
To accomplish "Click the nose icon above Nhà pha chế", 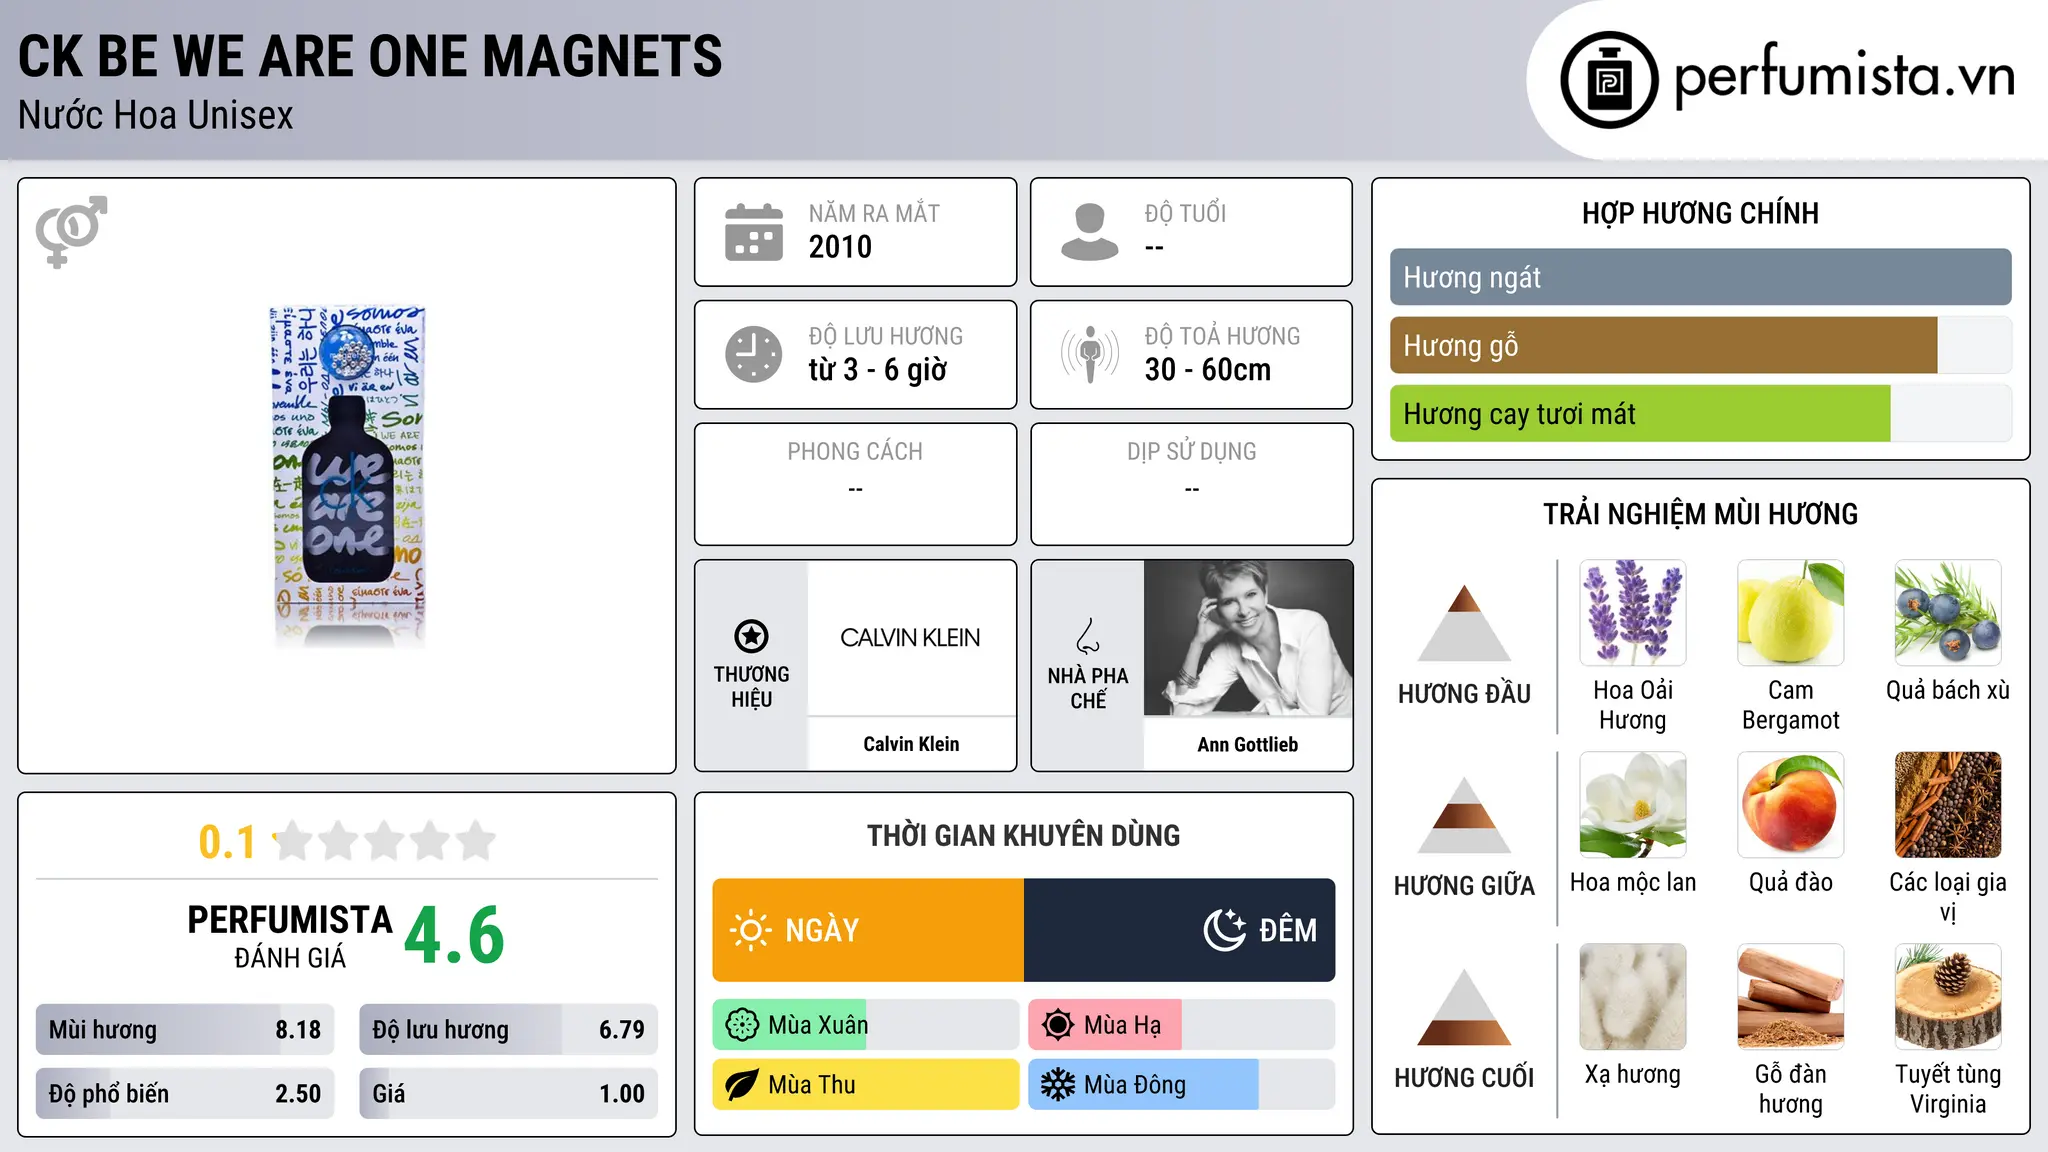I will (1088, 635).
